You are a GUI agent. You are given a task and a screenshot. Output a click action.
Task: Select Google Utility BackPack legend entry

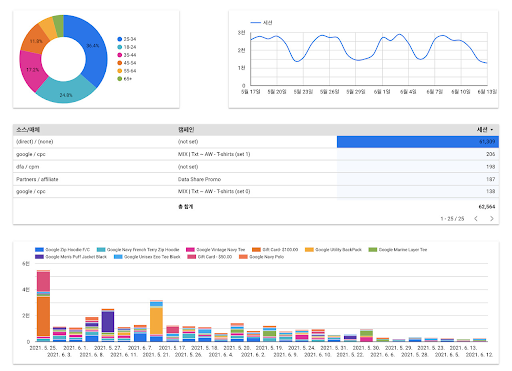(x=333, y=250)
